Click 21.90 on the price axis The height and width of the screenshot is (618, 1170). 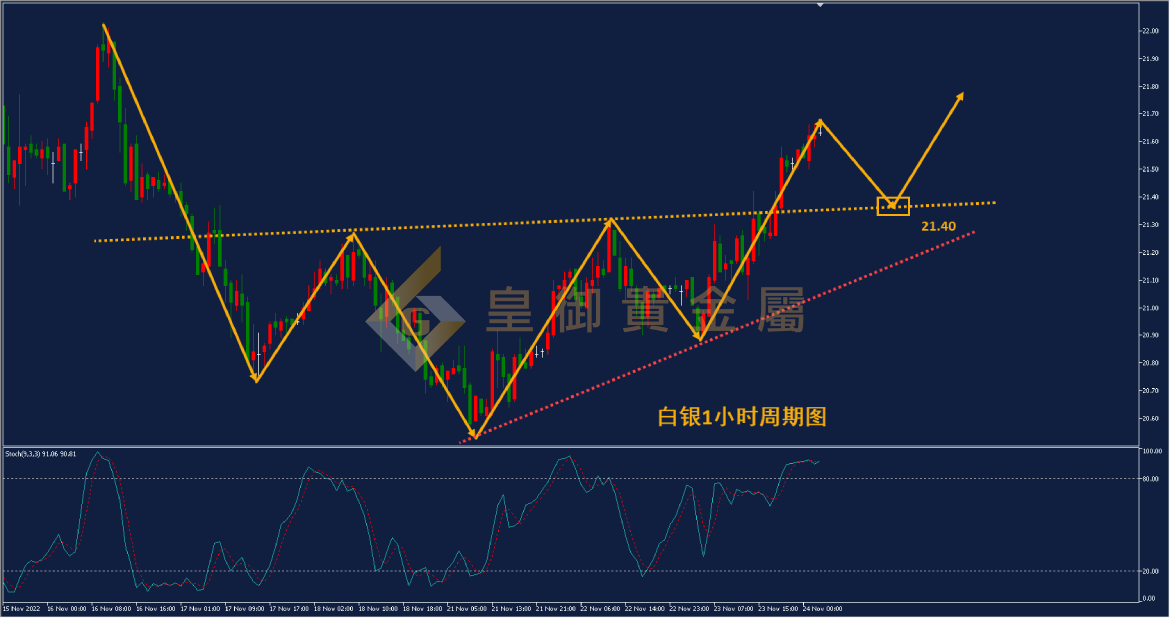click(x=1150, y=58)
